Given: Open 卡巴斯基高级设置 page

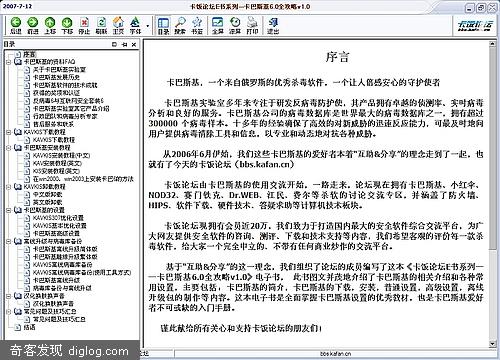Looking at the screenshot, I should (x=56, y=234).
